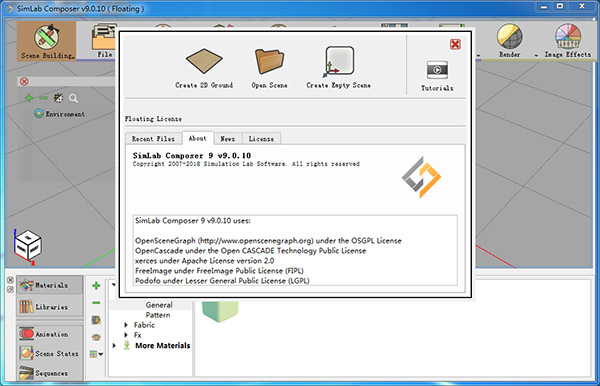600x386 pixels.
Task: Select the Pattern material category
Action: click(158, 315)
